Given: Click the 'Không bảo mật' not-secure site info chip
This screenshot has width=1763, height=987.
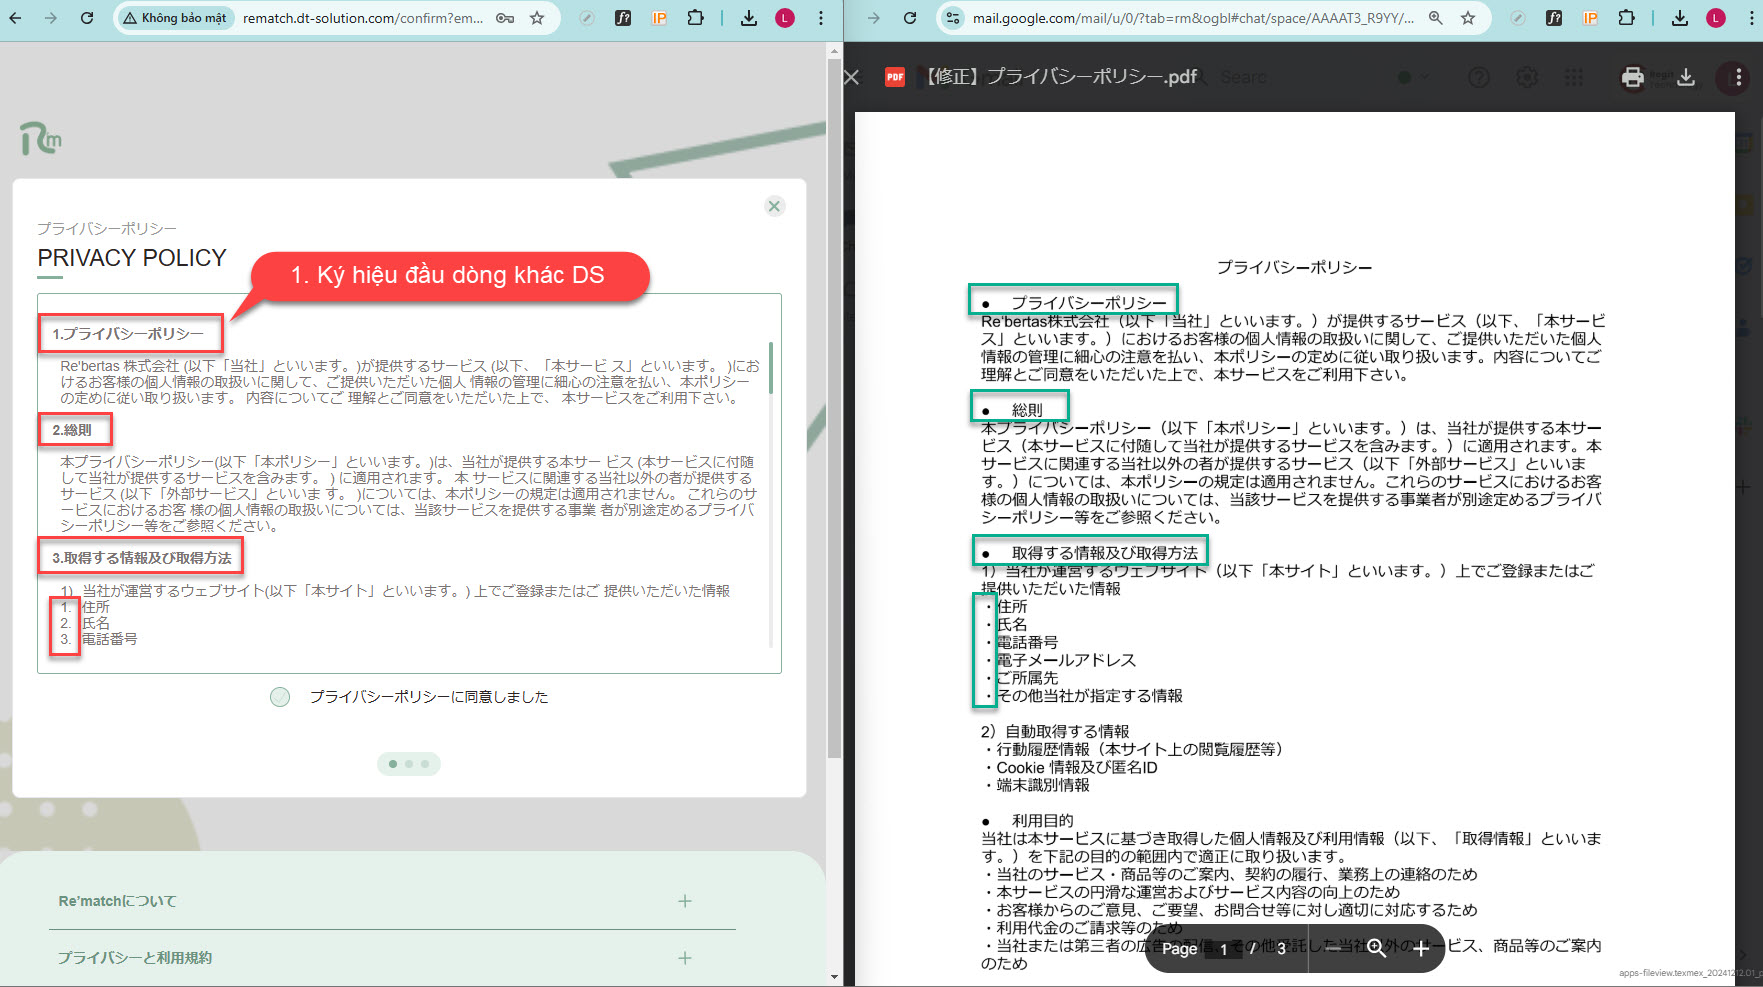Looking at the screenshot, I should [175, 18].
